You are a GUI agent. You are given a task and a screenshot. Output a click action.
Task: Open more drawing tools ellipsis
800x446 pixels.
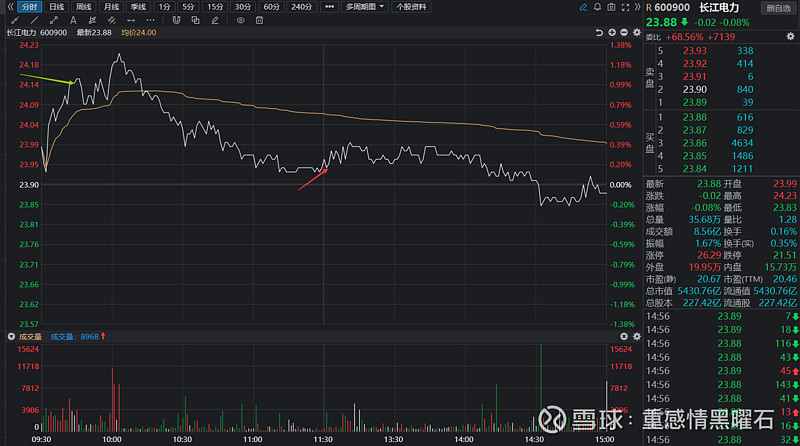click(x=150, y=20)
